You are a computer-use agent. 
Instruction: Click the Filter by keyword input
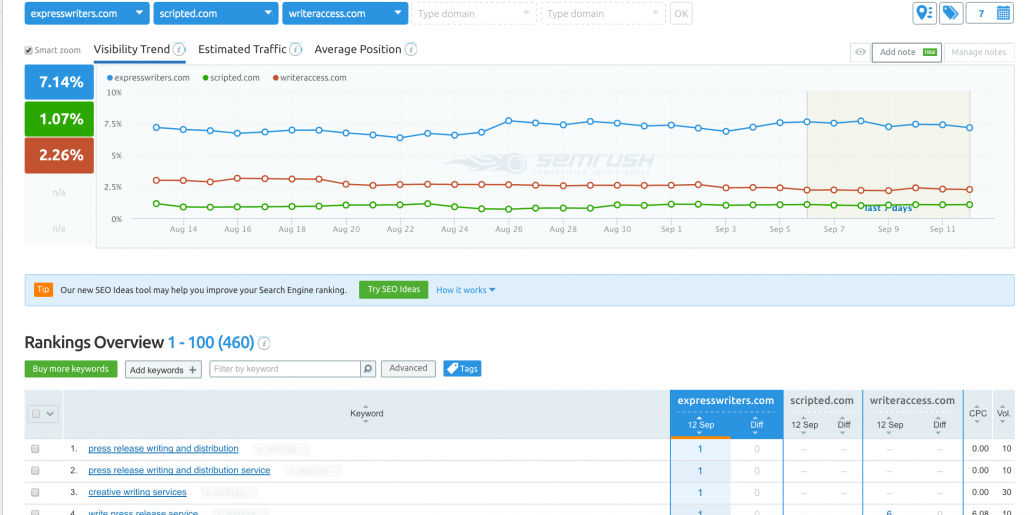pyautogui.click(x=285, y=369)
